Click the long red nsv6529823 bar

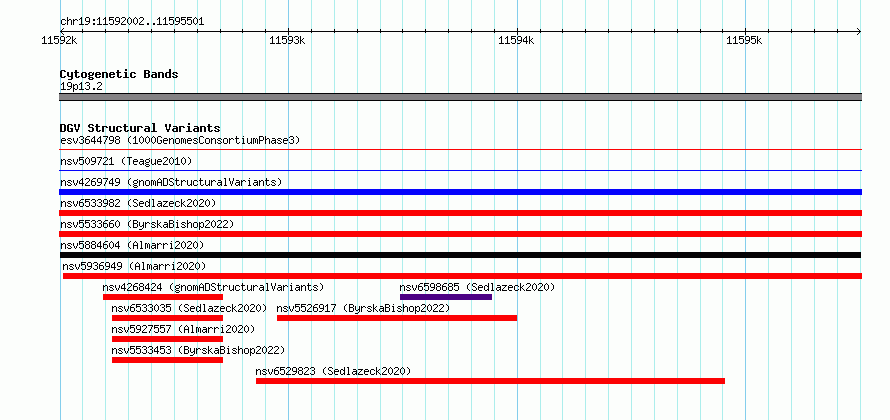[490, 381]
